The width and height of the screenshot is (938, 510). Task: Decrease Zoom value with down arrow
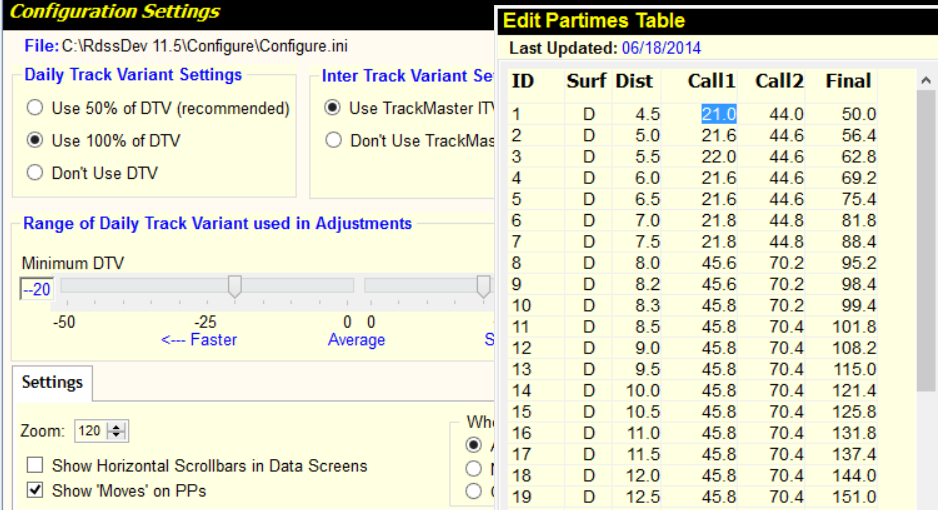pyautogui.click(x=117, y=435)
